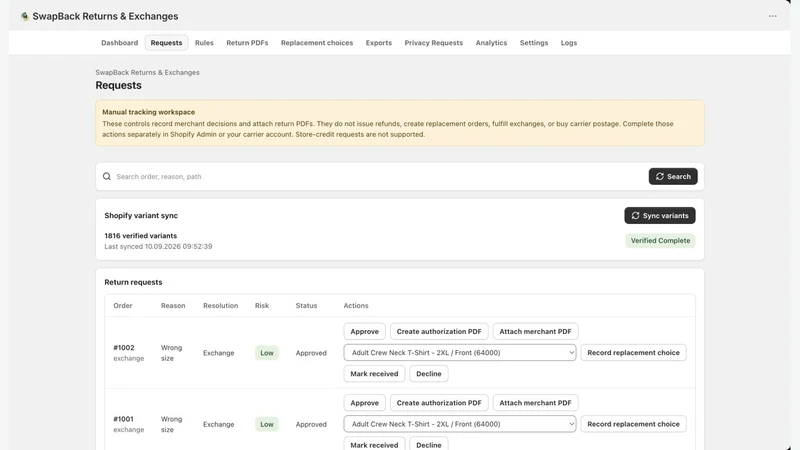The image size is (800, 450).
Task: Click the Manual tracking workspace heading
Action: (x=148, y=112)
